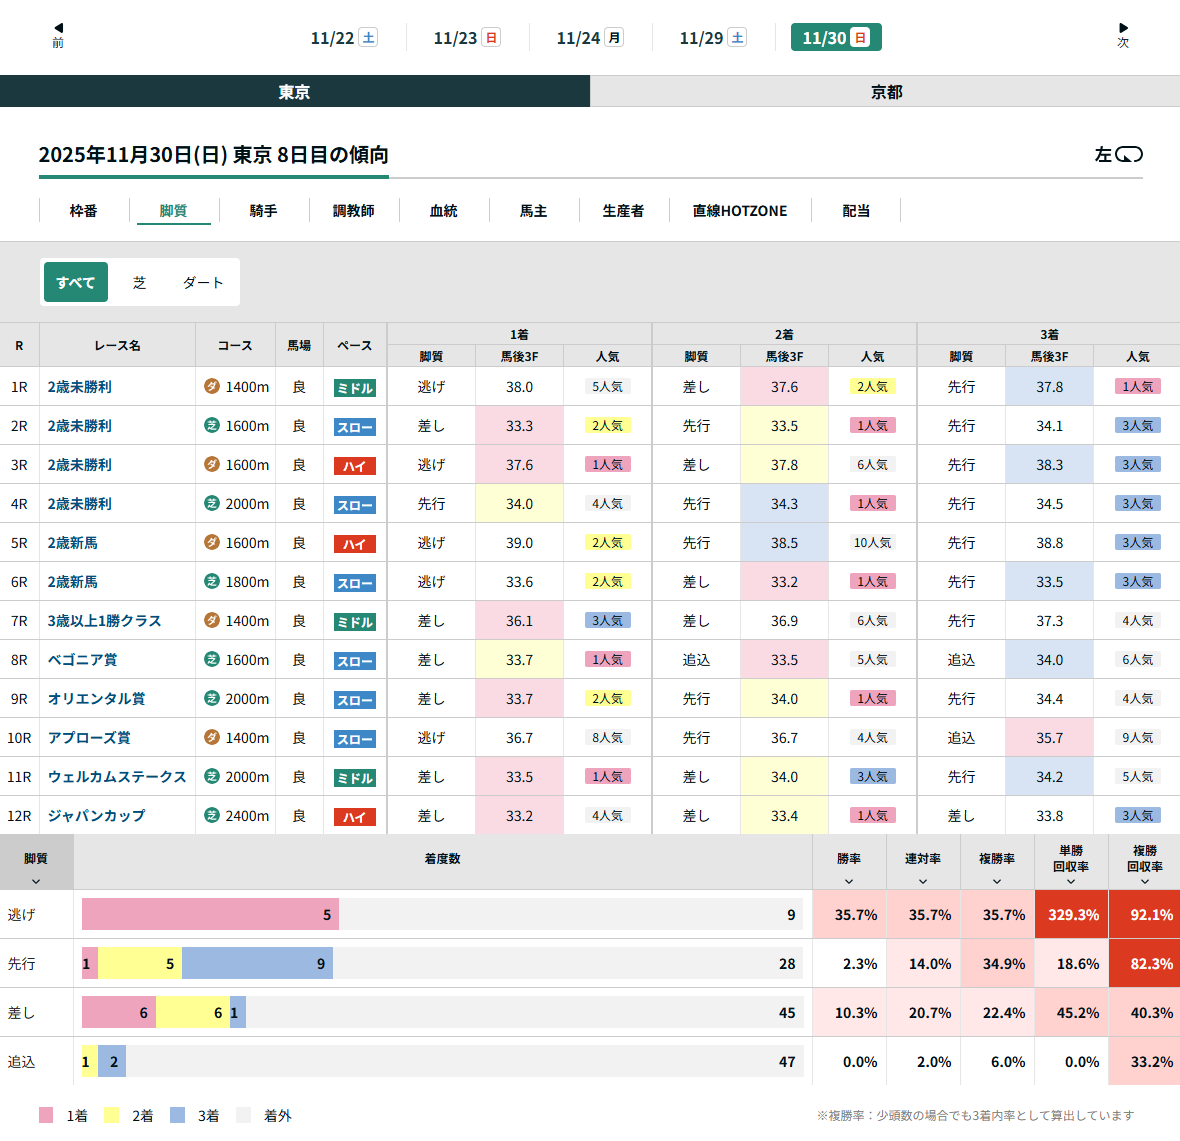The height and width of the screenshot is (1141, 1180).
Task: Open the ジャパンカップ race link
Action: click(x=96, y=816)
